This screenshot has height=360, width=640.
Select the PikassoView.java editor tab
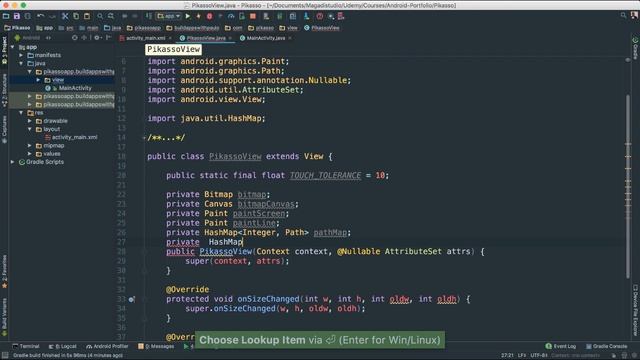coord(206,38)
